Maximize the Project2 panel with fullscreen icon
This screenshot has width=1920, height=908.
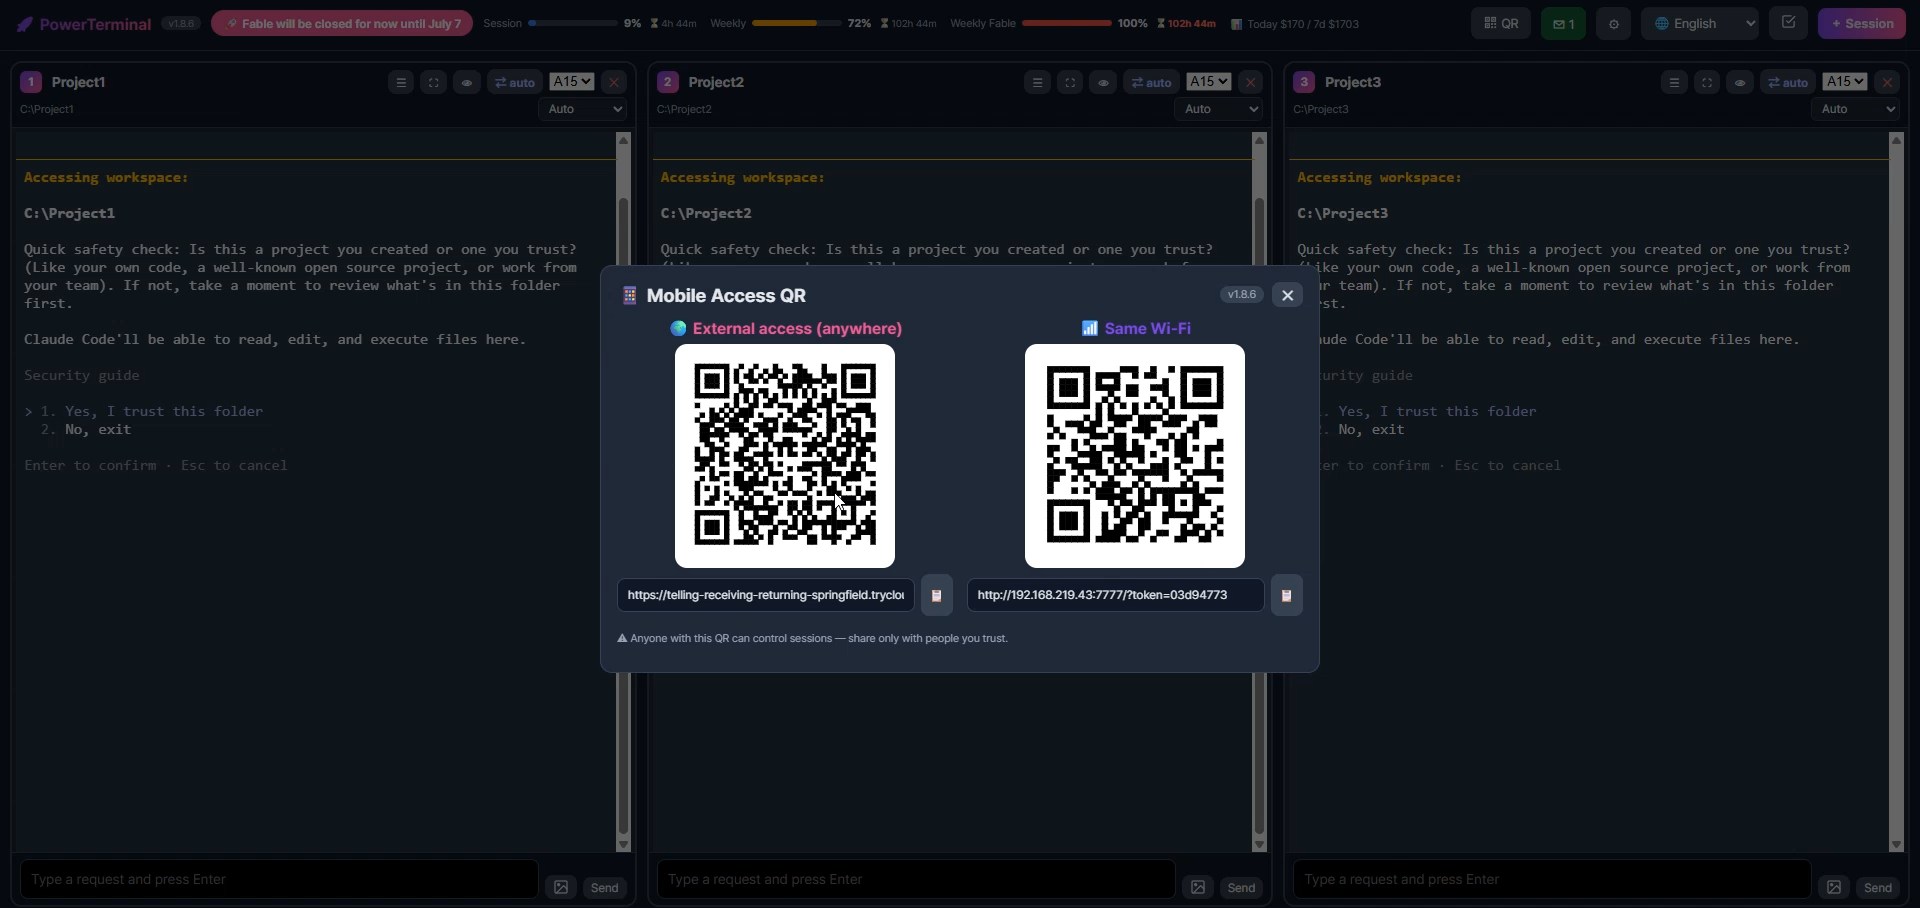1071,82
